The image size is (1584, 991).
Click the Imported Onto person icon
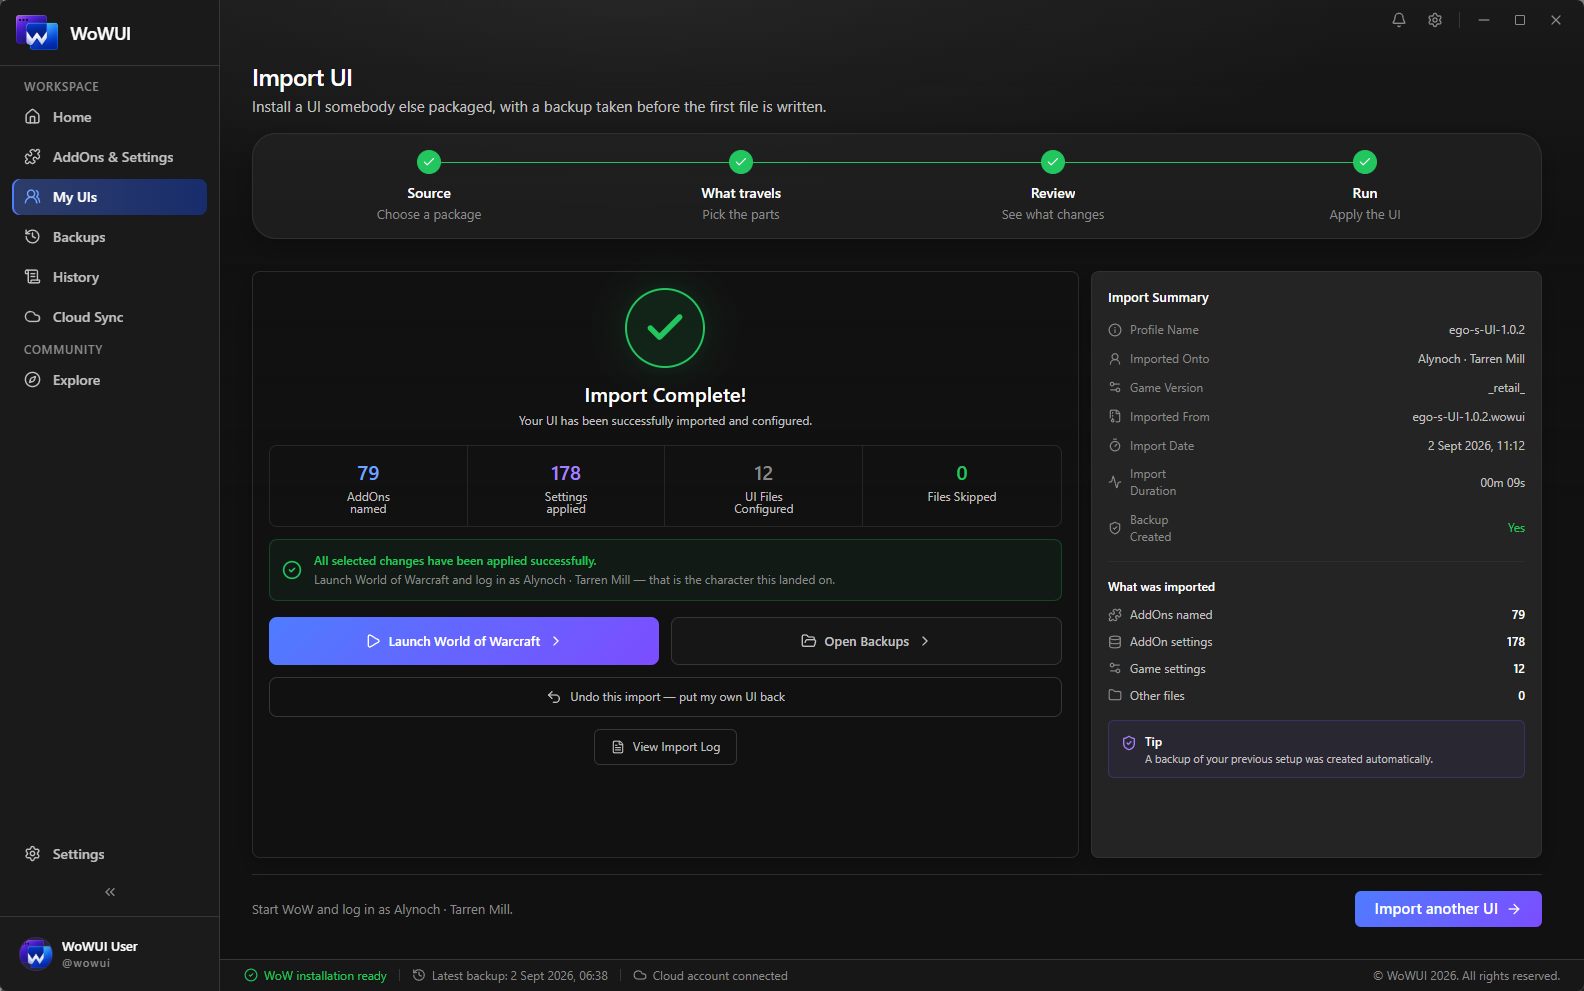[x=1115, y=359]
